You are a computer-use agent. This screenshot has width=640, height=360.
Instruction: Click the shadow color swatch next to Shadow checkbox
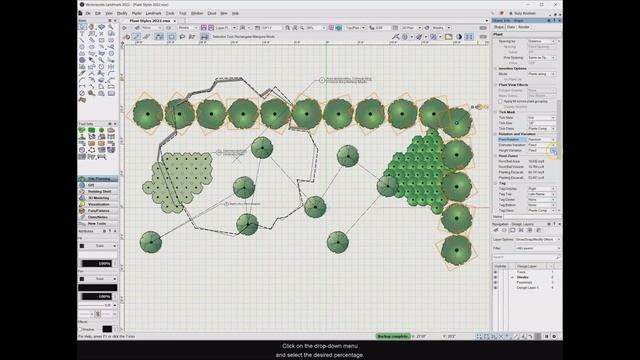(107, 329)
